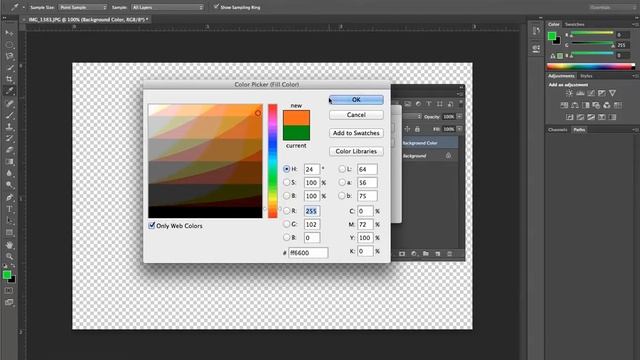
Task: Create a new group in Layers panel
Action: [426, 254]
